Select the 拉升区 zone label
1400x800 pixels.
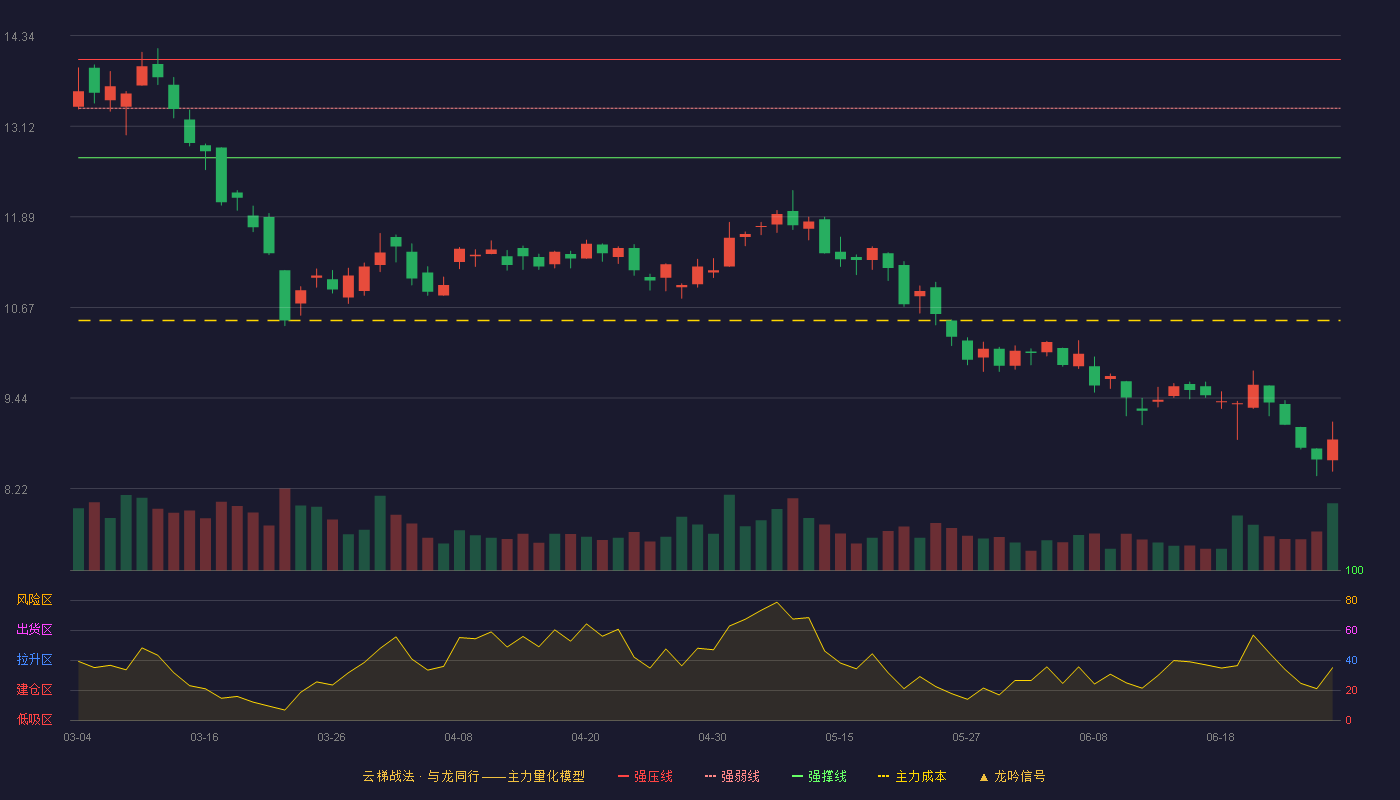(34, 660)
